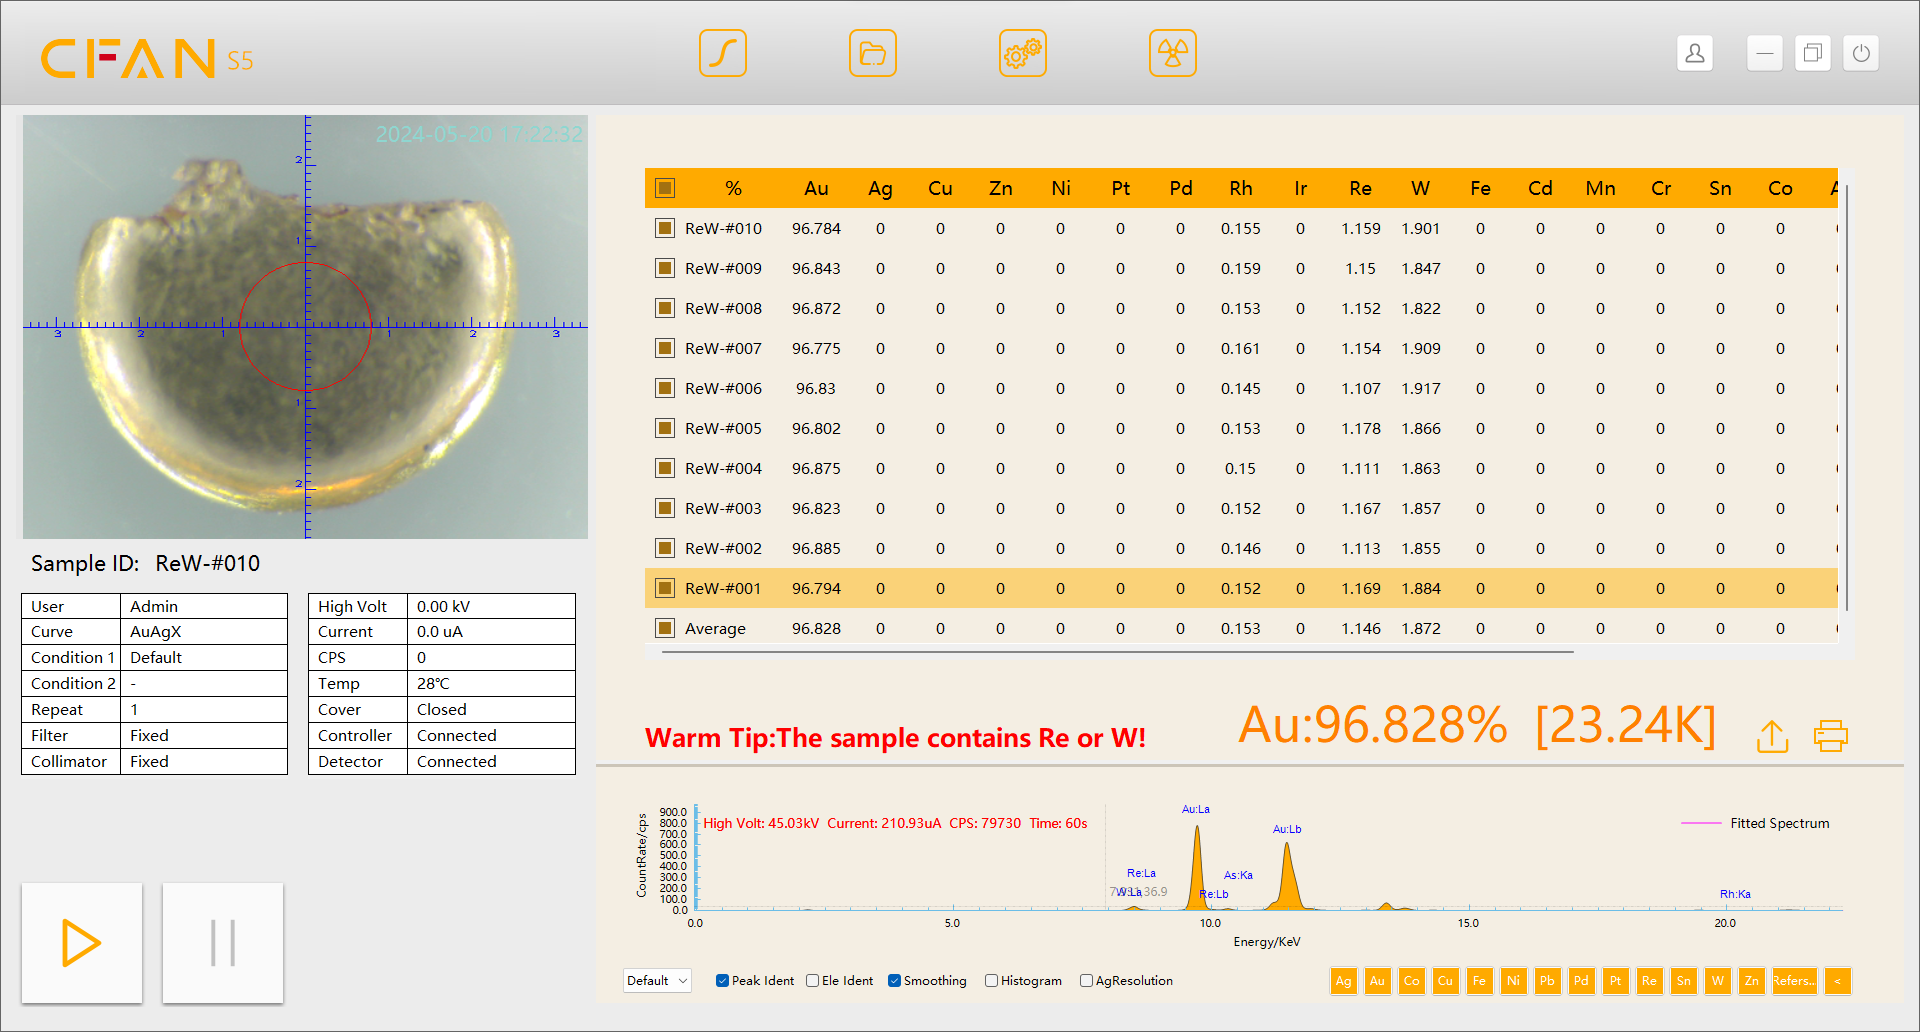Viewport: 1920px width, 1032px height.
Task: Open the user account icon
Action: coord(1695,53)
